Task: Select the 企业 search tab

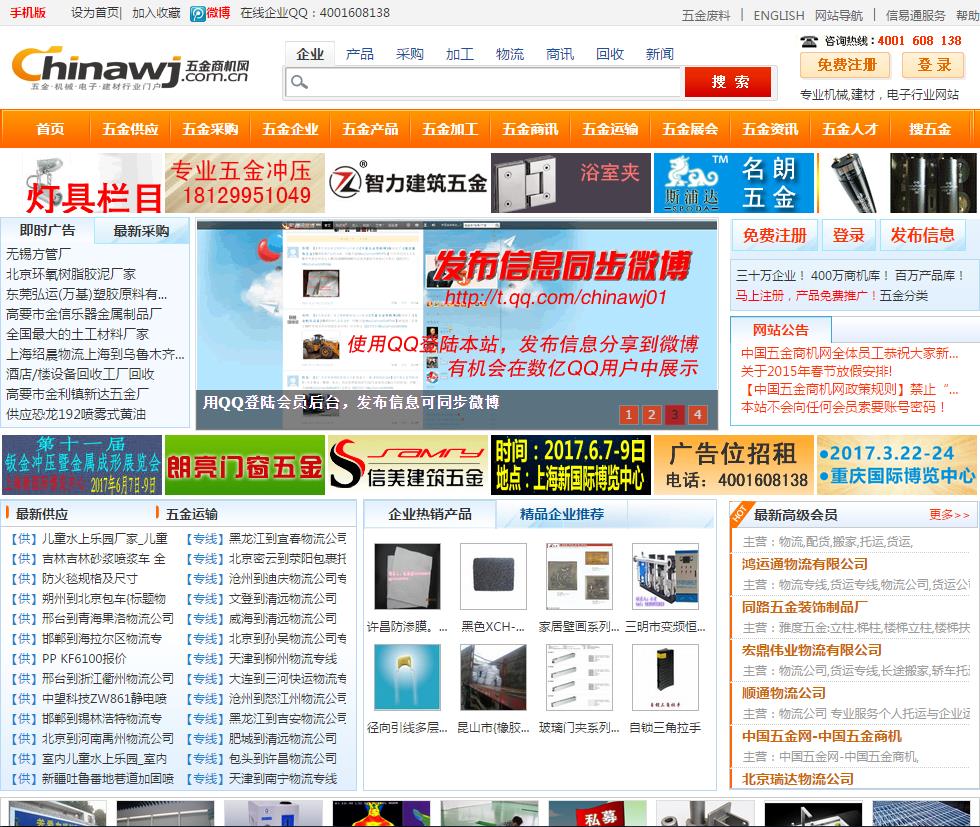Action: (x=310, y=54)
